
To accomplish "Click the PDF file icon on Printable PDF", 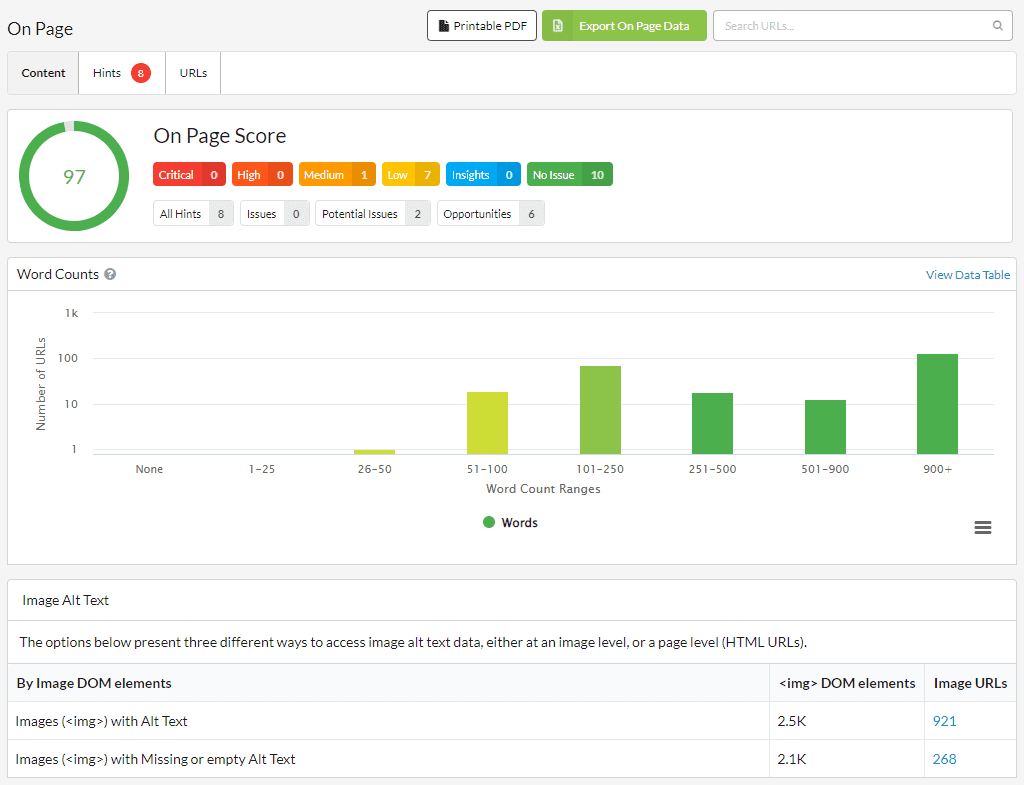I will [x=443, y=25].
